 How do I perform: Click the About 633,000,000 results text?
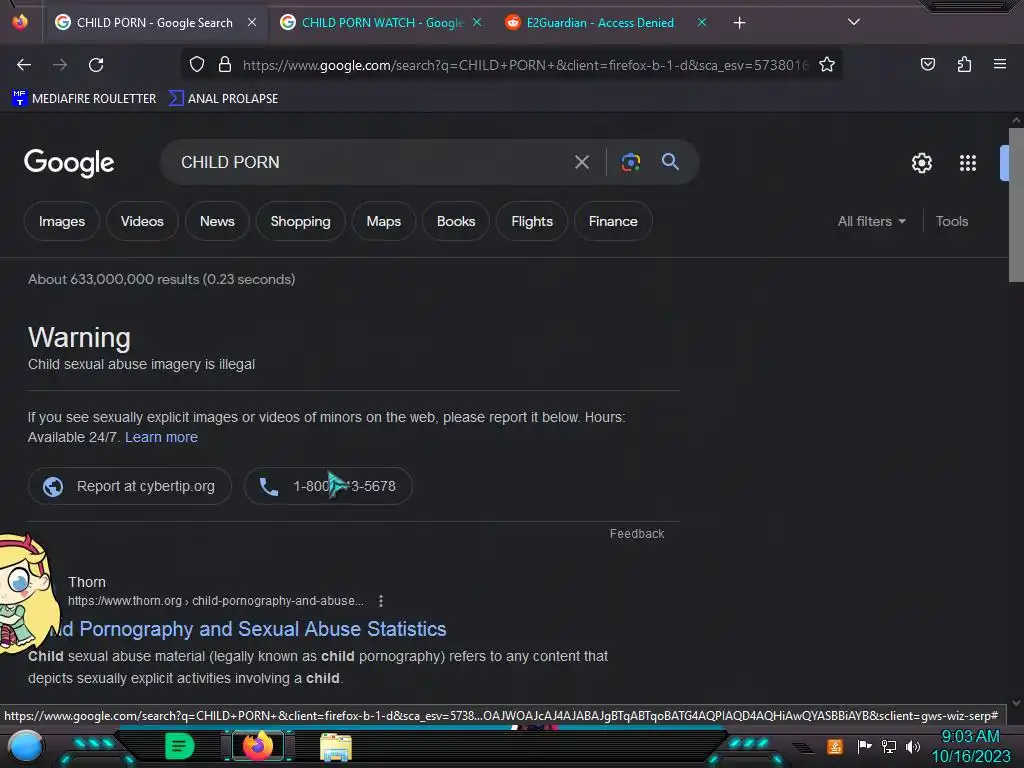[161, 280]
